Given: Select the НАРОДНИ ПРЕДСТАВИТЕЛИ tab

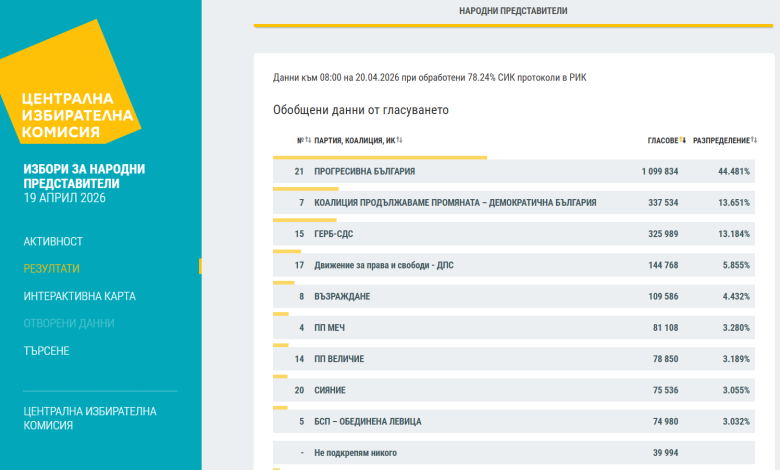Looking at the screenshot, I should click(512, 10).
